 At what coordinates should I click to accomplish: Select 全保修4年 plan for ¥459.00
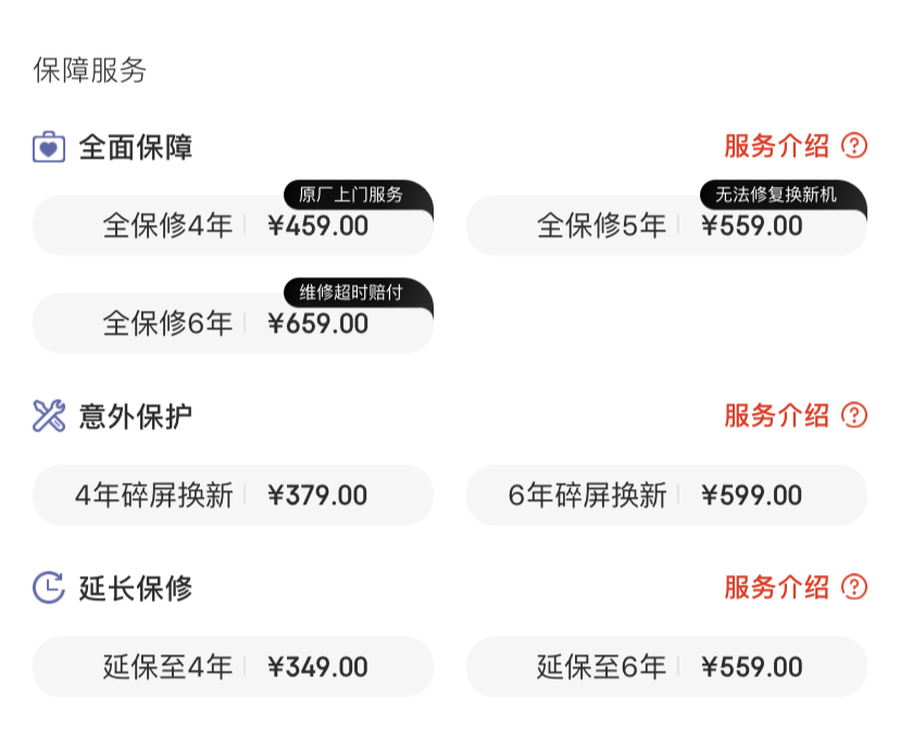click(233, 226)
